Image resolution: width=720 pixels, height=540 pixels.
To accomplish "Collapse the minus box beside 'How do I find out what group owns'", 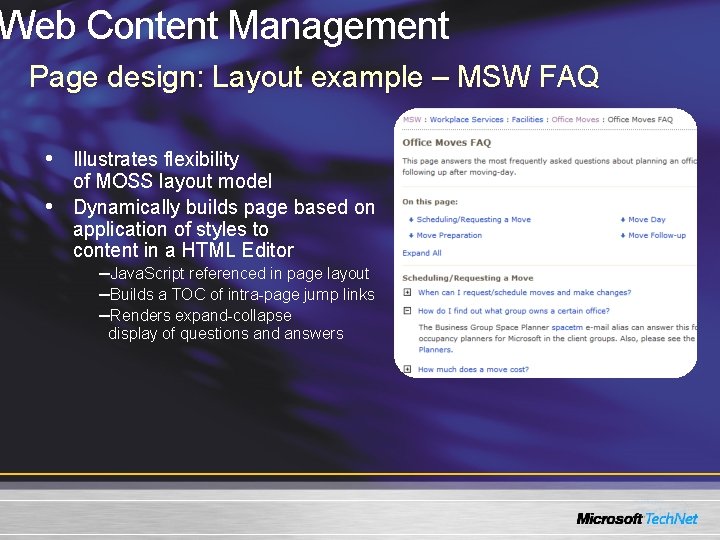I will point(407,310).
